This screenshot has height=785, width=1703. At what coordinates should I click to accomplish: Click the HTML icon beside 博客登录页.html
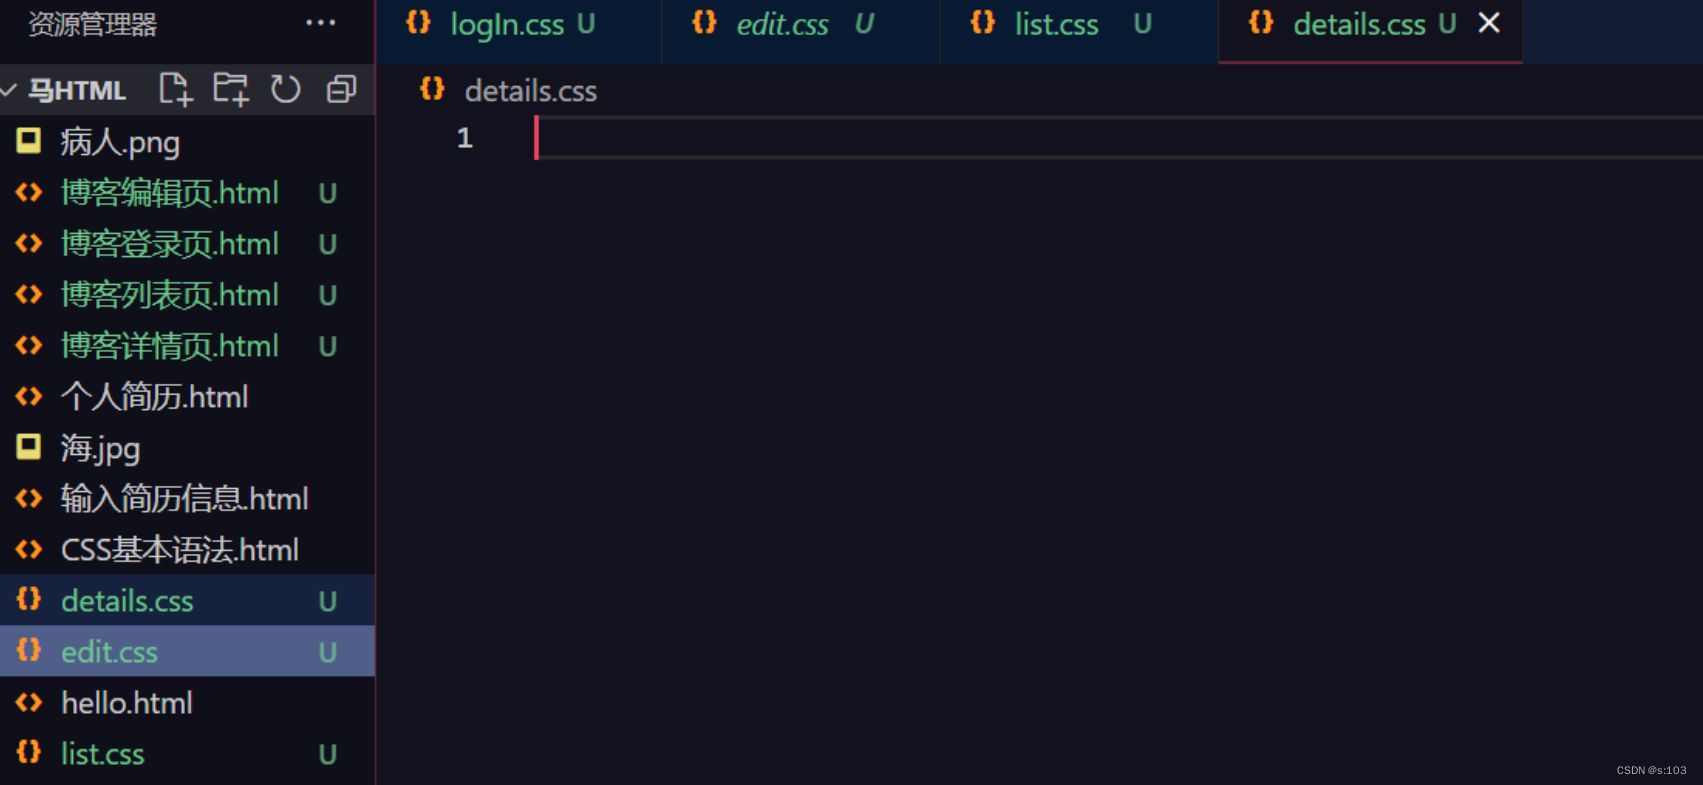[x=29, y=243]
